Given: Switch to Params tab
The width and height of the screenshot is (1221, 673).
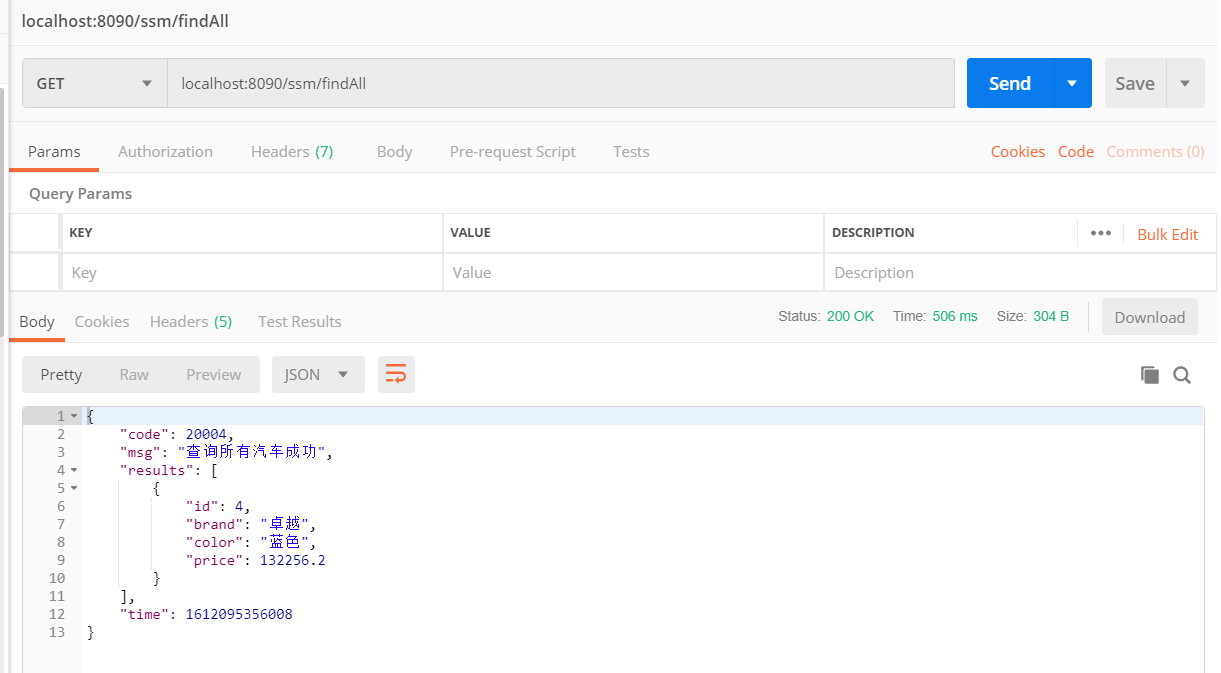Looking at the screenshot, I should [x=54, y=151].
